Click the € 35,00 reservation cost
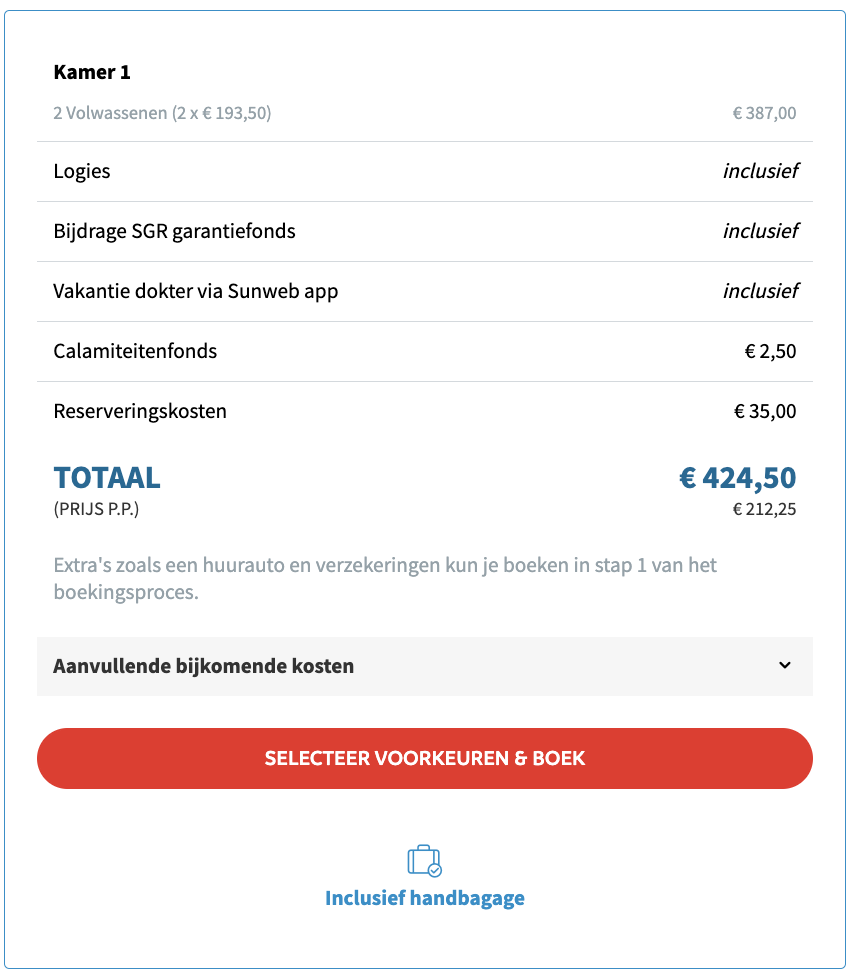The height and width of the screenshot is (974, 846). point(765,411)
